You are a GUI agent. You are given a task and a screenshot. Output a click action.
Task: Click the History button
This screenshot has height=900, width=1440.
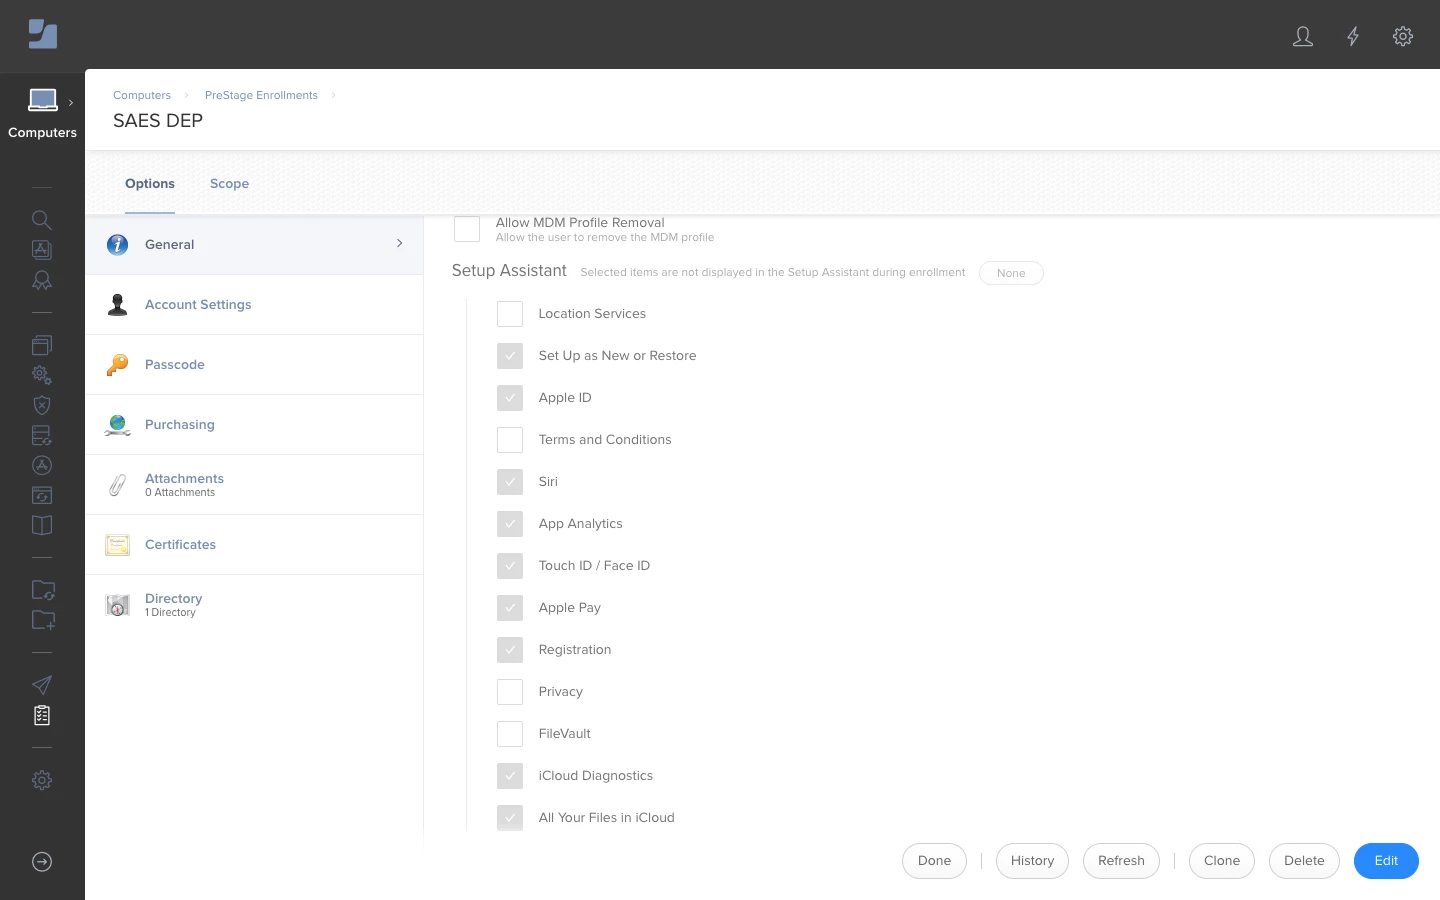coord(1032,861)
